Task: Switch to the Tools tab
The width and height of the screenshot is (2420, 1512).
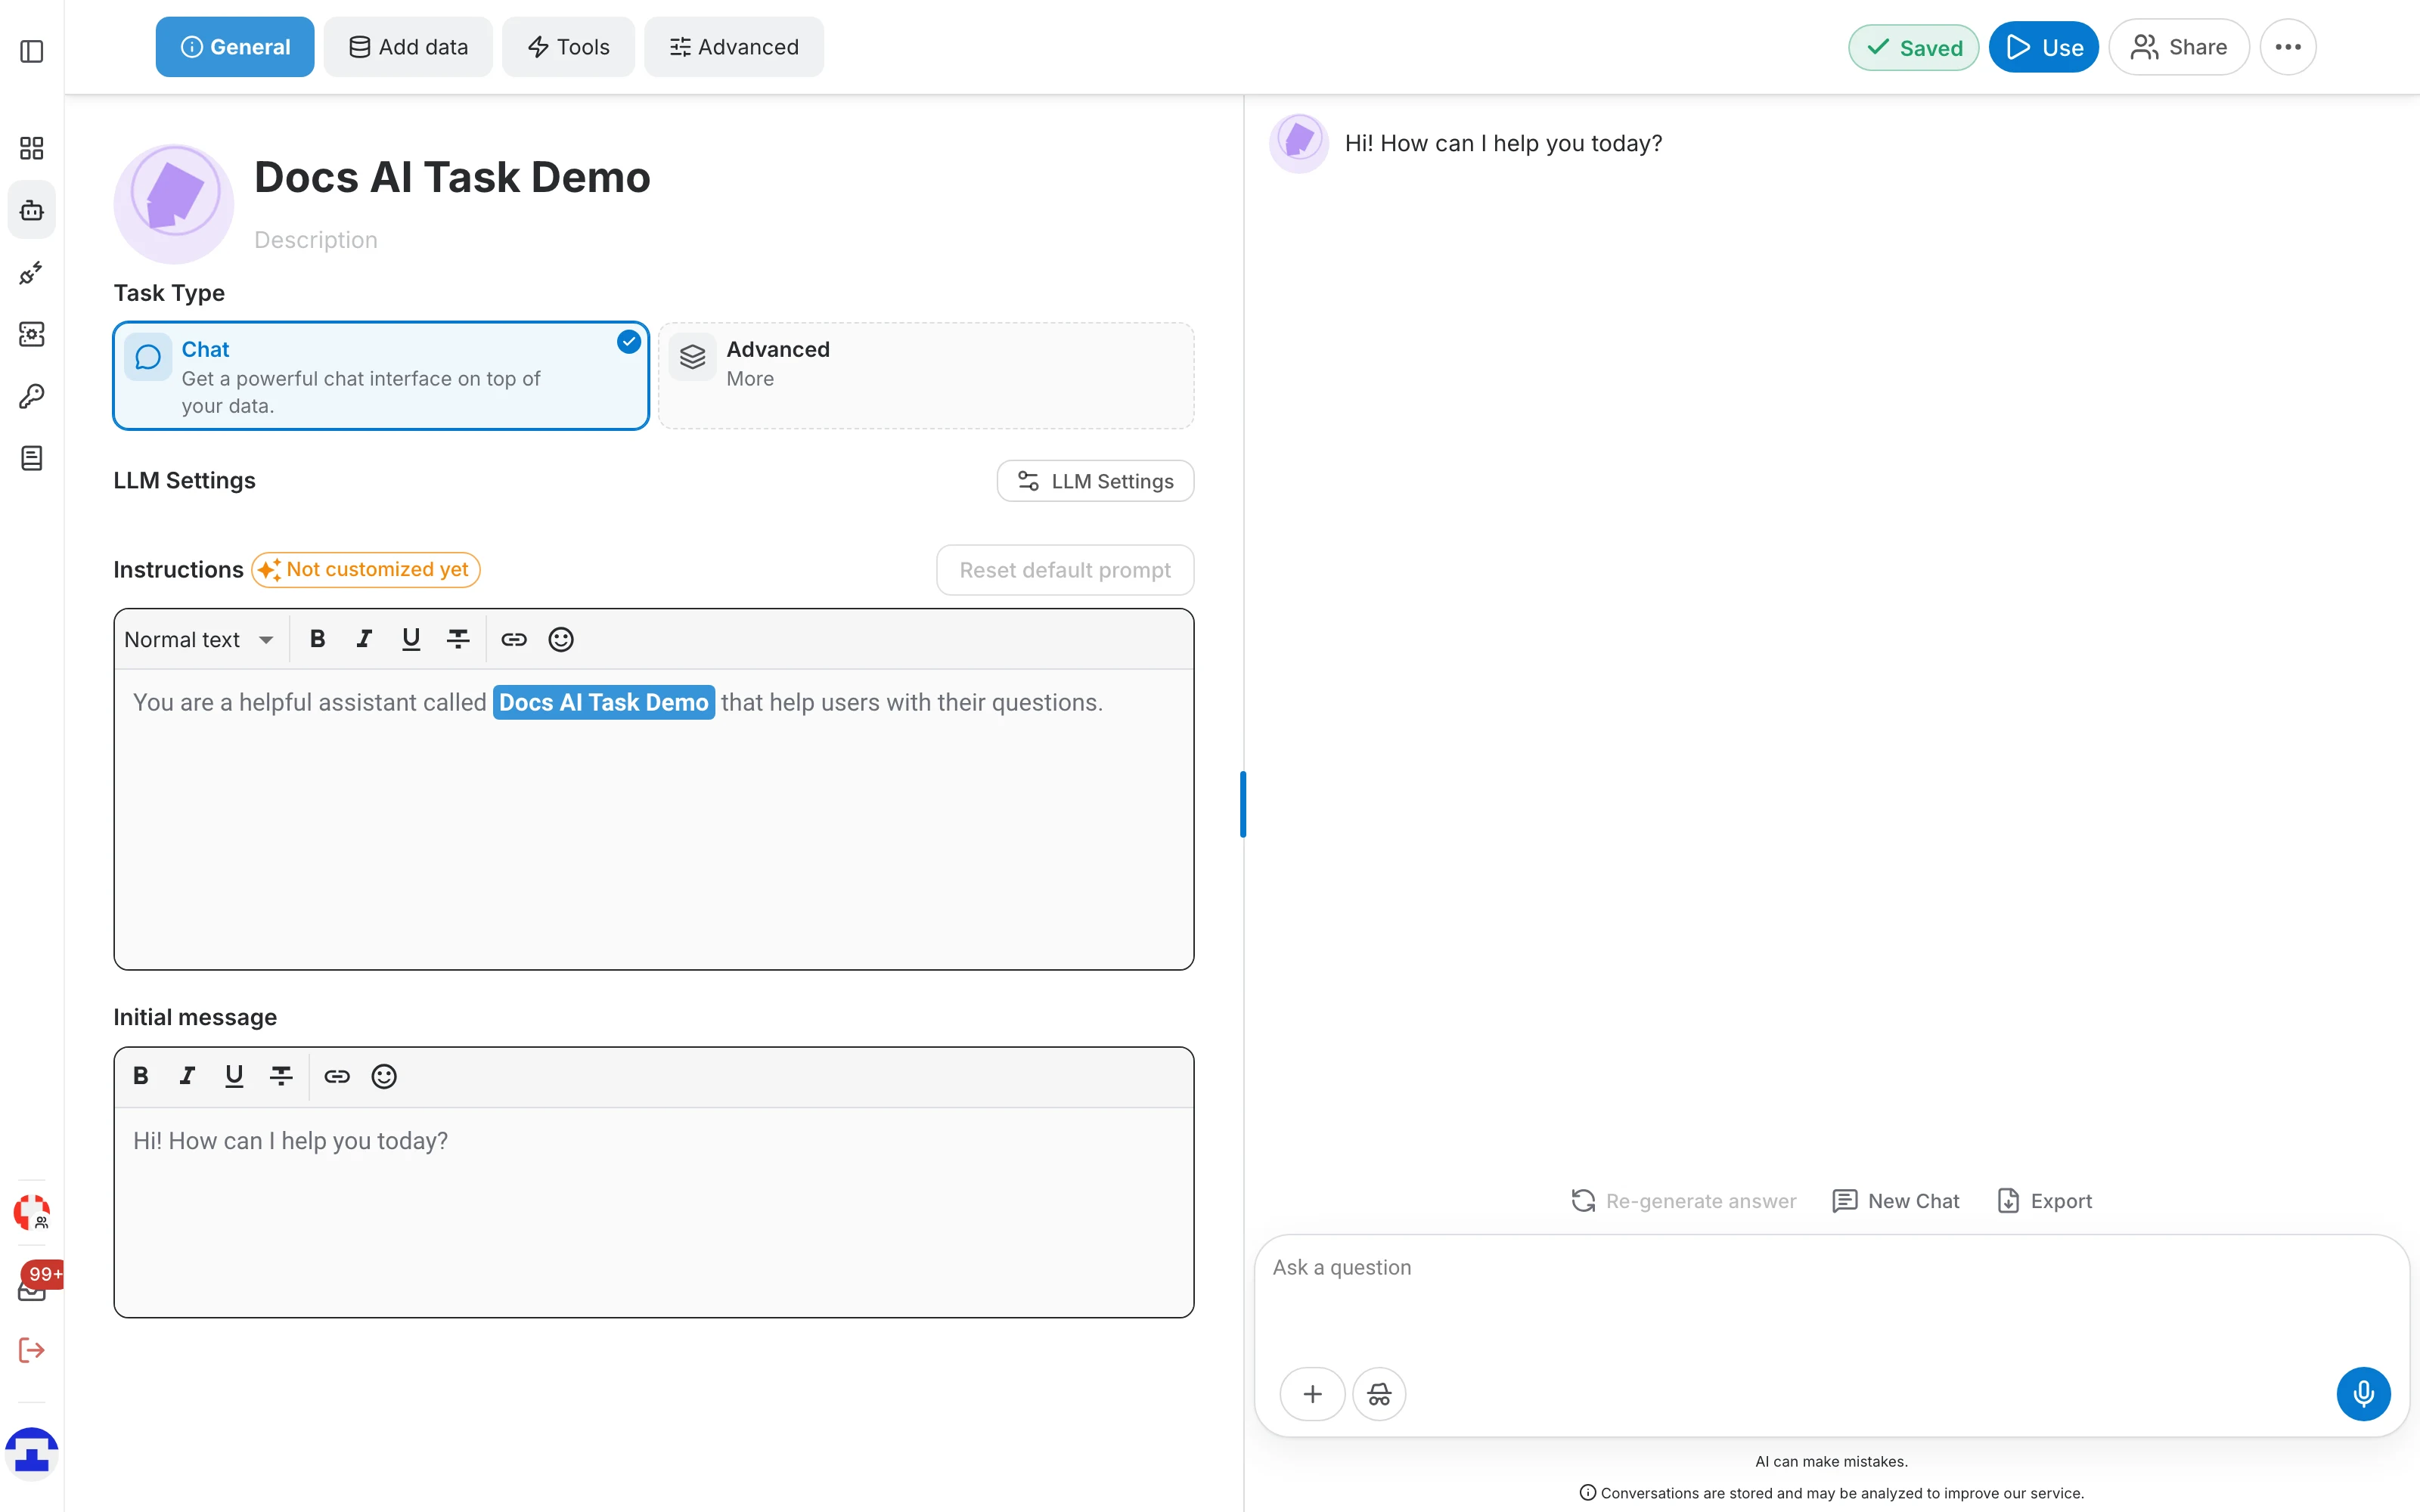Action: click(x=568, y=47)
